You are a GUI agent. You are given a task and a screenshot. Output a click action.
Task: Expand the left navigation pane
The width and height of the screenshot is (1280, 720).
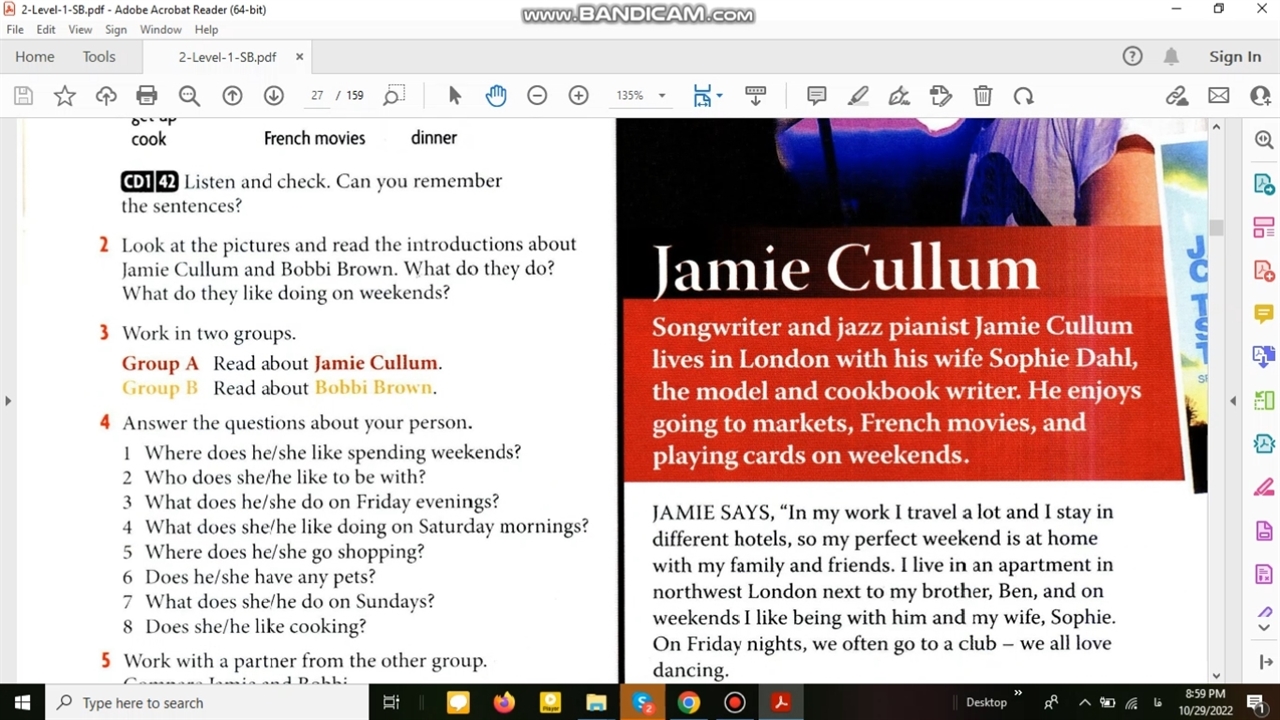[x=8, y=401]
